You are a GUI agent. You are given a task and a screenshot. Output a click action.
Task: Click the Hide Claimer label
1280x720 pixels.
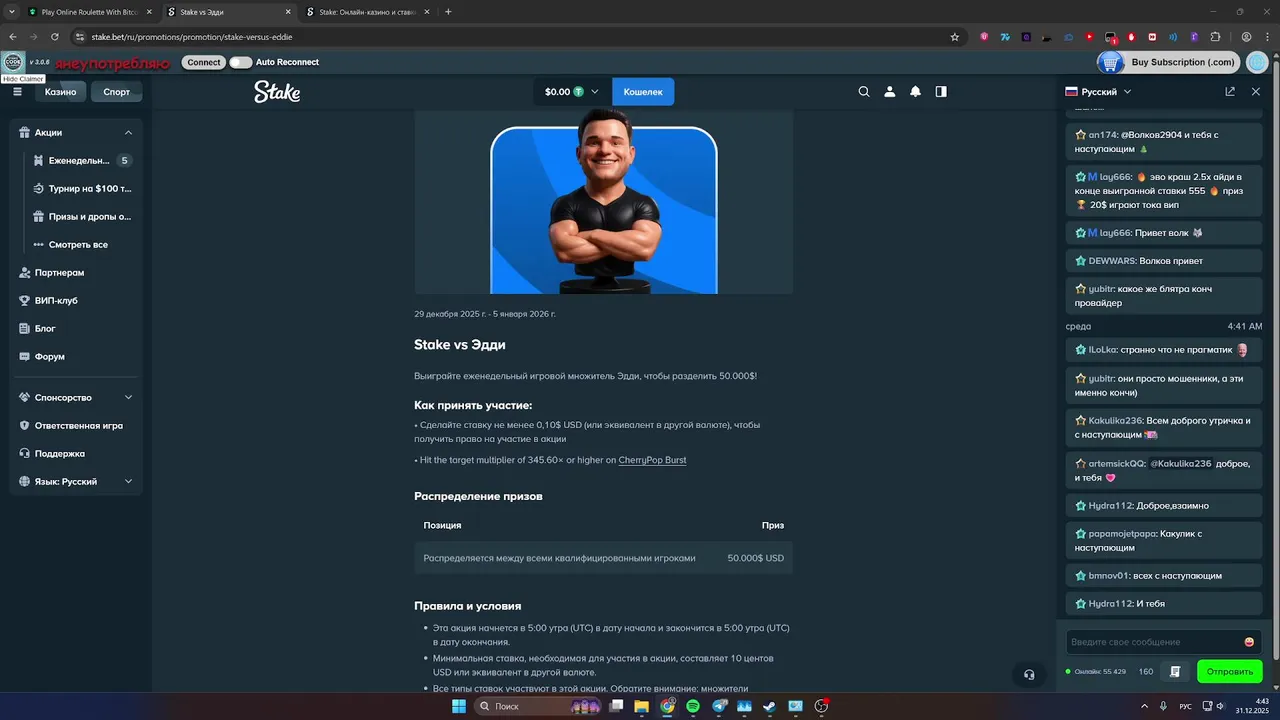(x=22, y=78)
